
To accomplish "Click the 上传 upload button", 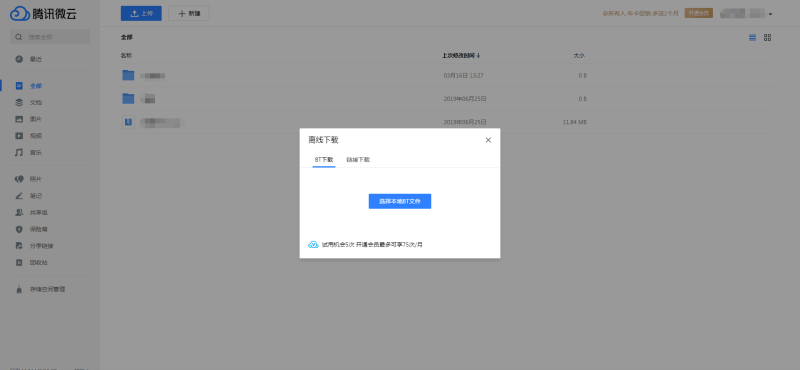I will click(141, 14).
